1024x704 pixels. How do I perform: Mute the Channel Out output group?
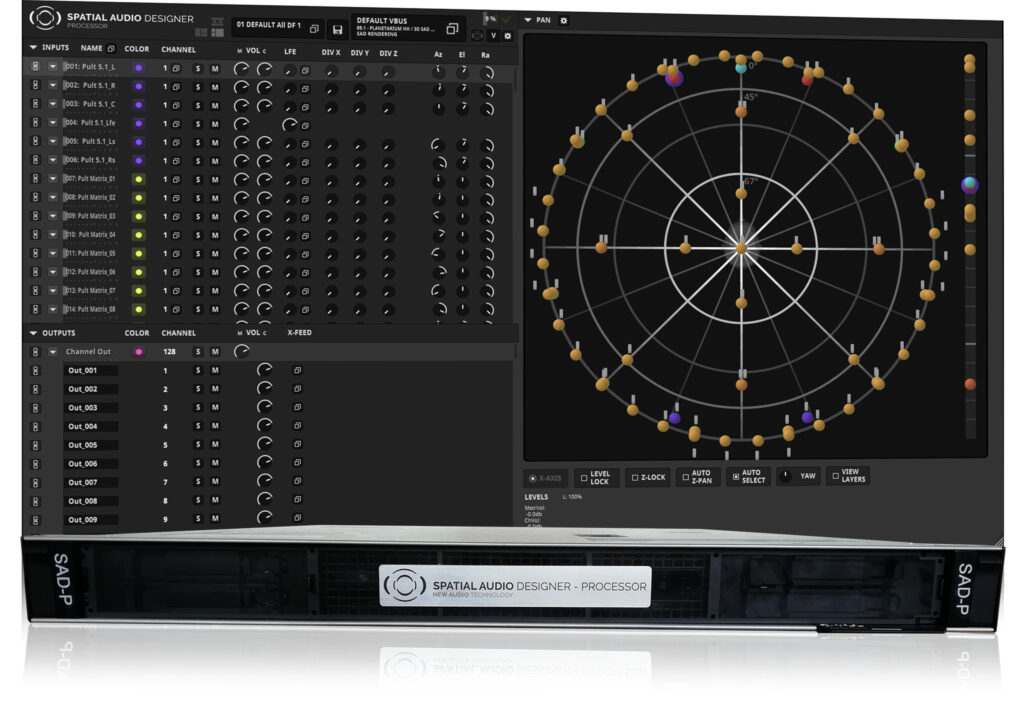point(215,351)
